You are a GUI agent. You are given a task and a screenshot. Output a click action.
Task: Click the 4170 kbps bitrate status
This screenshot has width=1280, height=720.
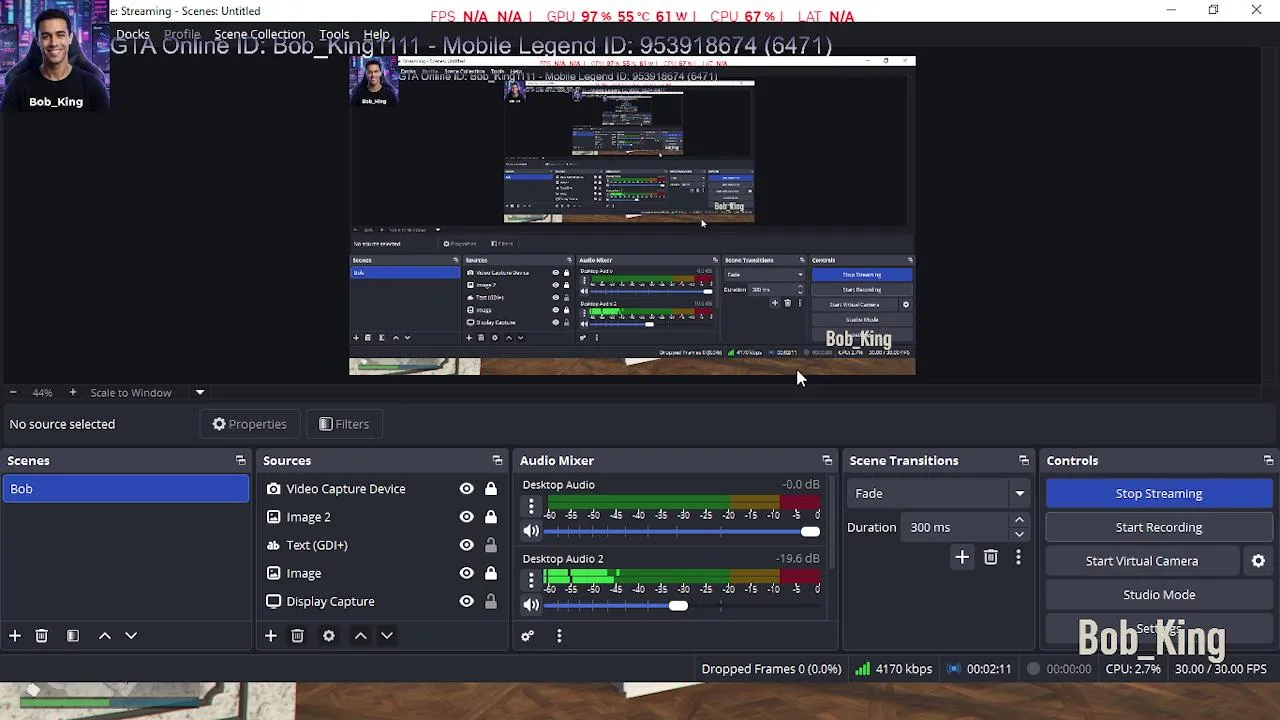click(893, 669)
